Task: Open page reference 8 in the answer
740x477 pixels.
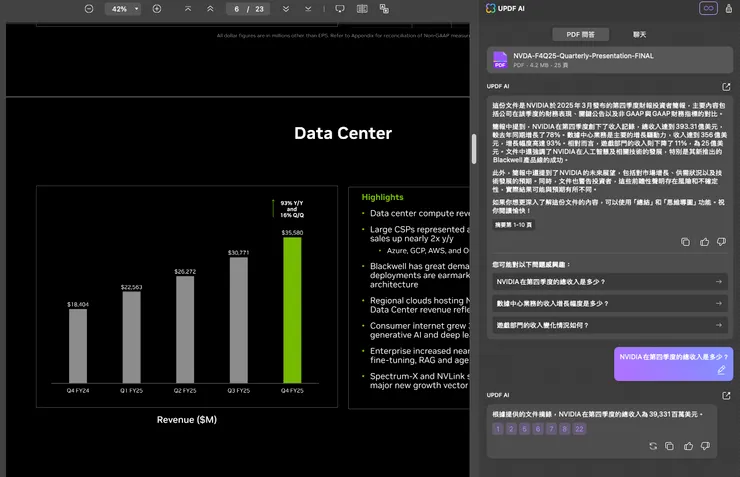Action: (x=564, y=429)
